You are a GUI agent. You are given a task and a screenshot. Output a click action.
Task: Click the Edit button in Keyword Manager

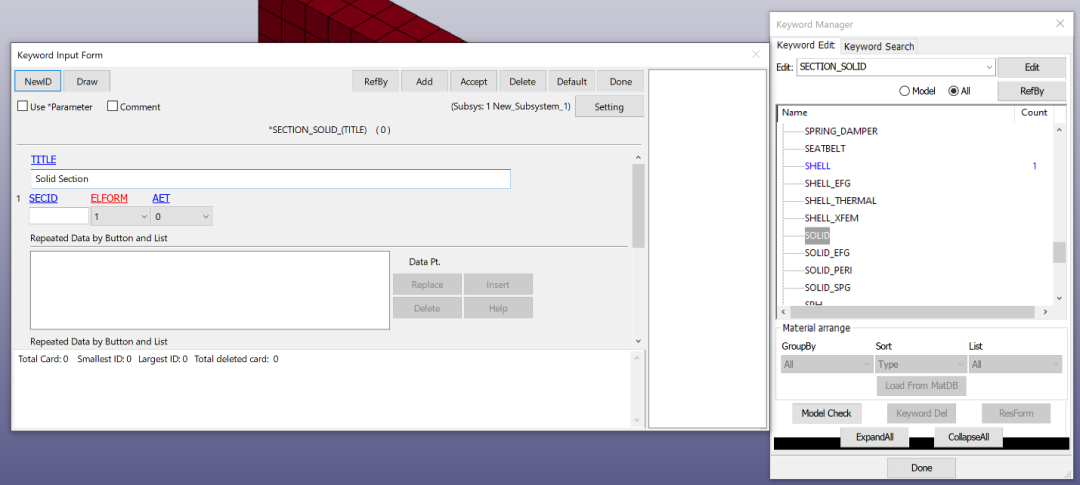pos(1032,68)
